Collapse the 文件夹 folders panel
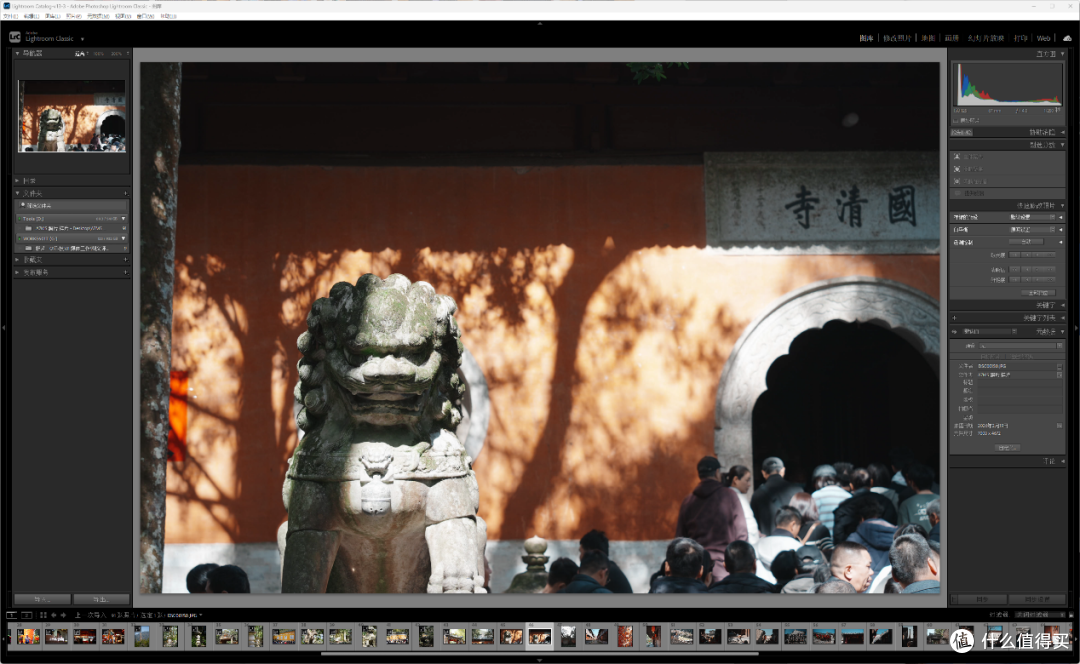1080x664 pixels. pyautogui.click(x=18, y=194)
